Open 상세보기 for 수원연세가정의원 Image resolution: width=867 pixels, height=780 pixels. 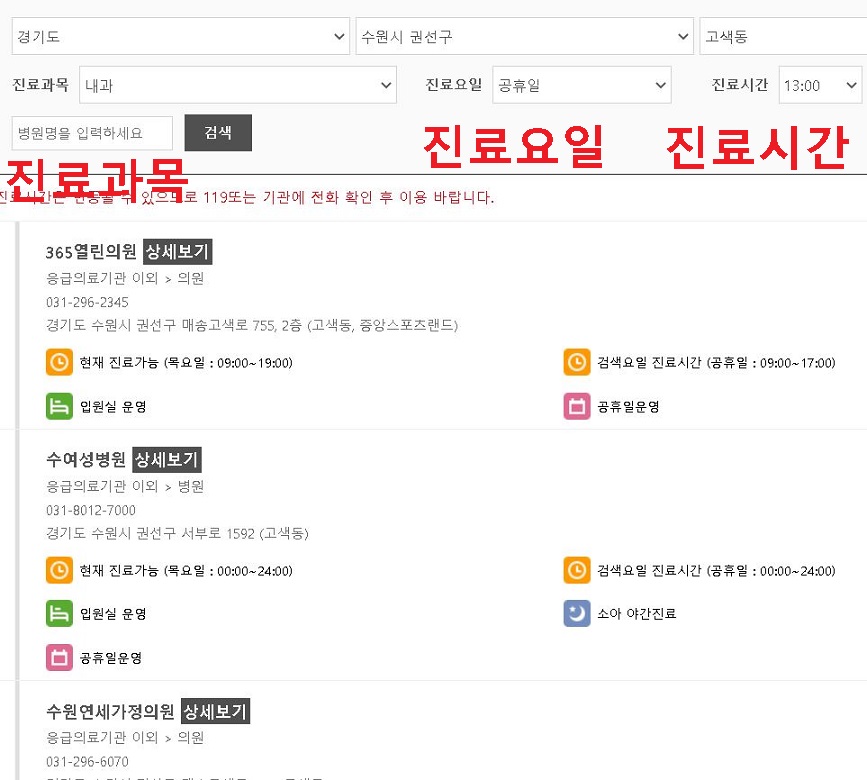(215, 711)
